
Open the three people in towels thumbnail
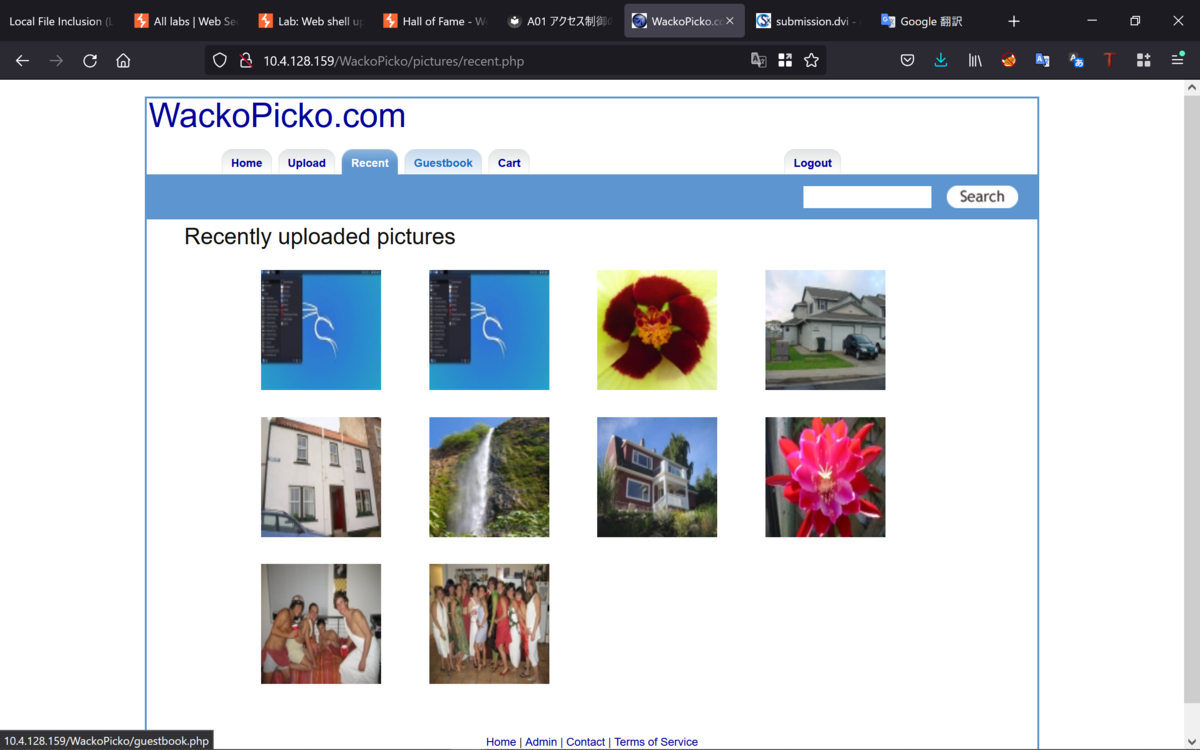(x=321, y=624)
